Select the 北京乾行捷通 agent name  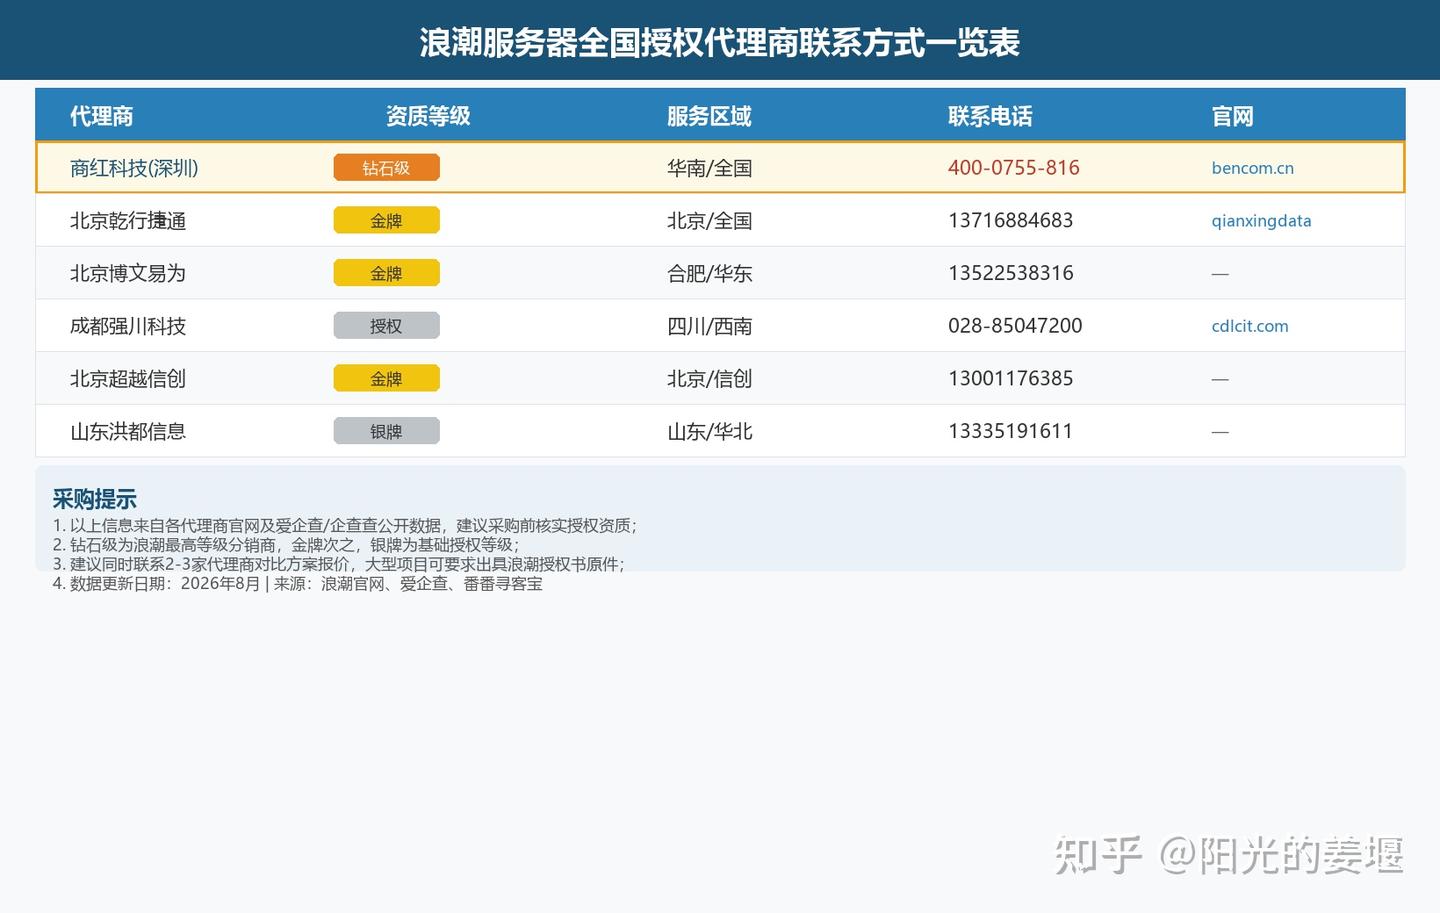click(128, 221)
